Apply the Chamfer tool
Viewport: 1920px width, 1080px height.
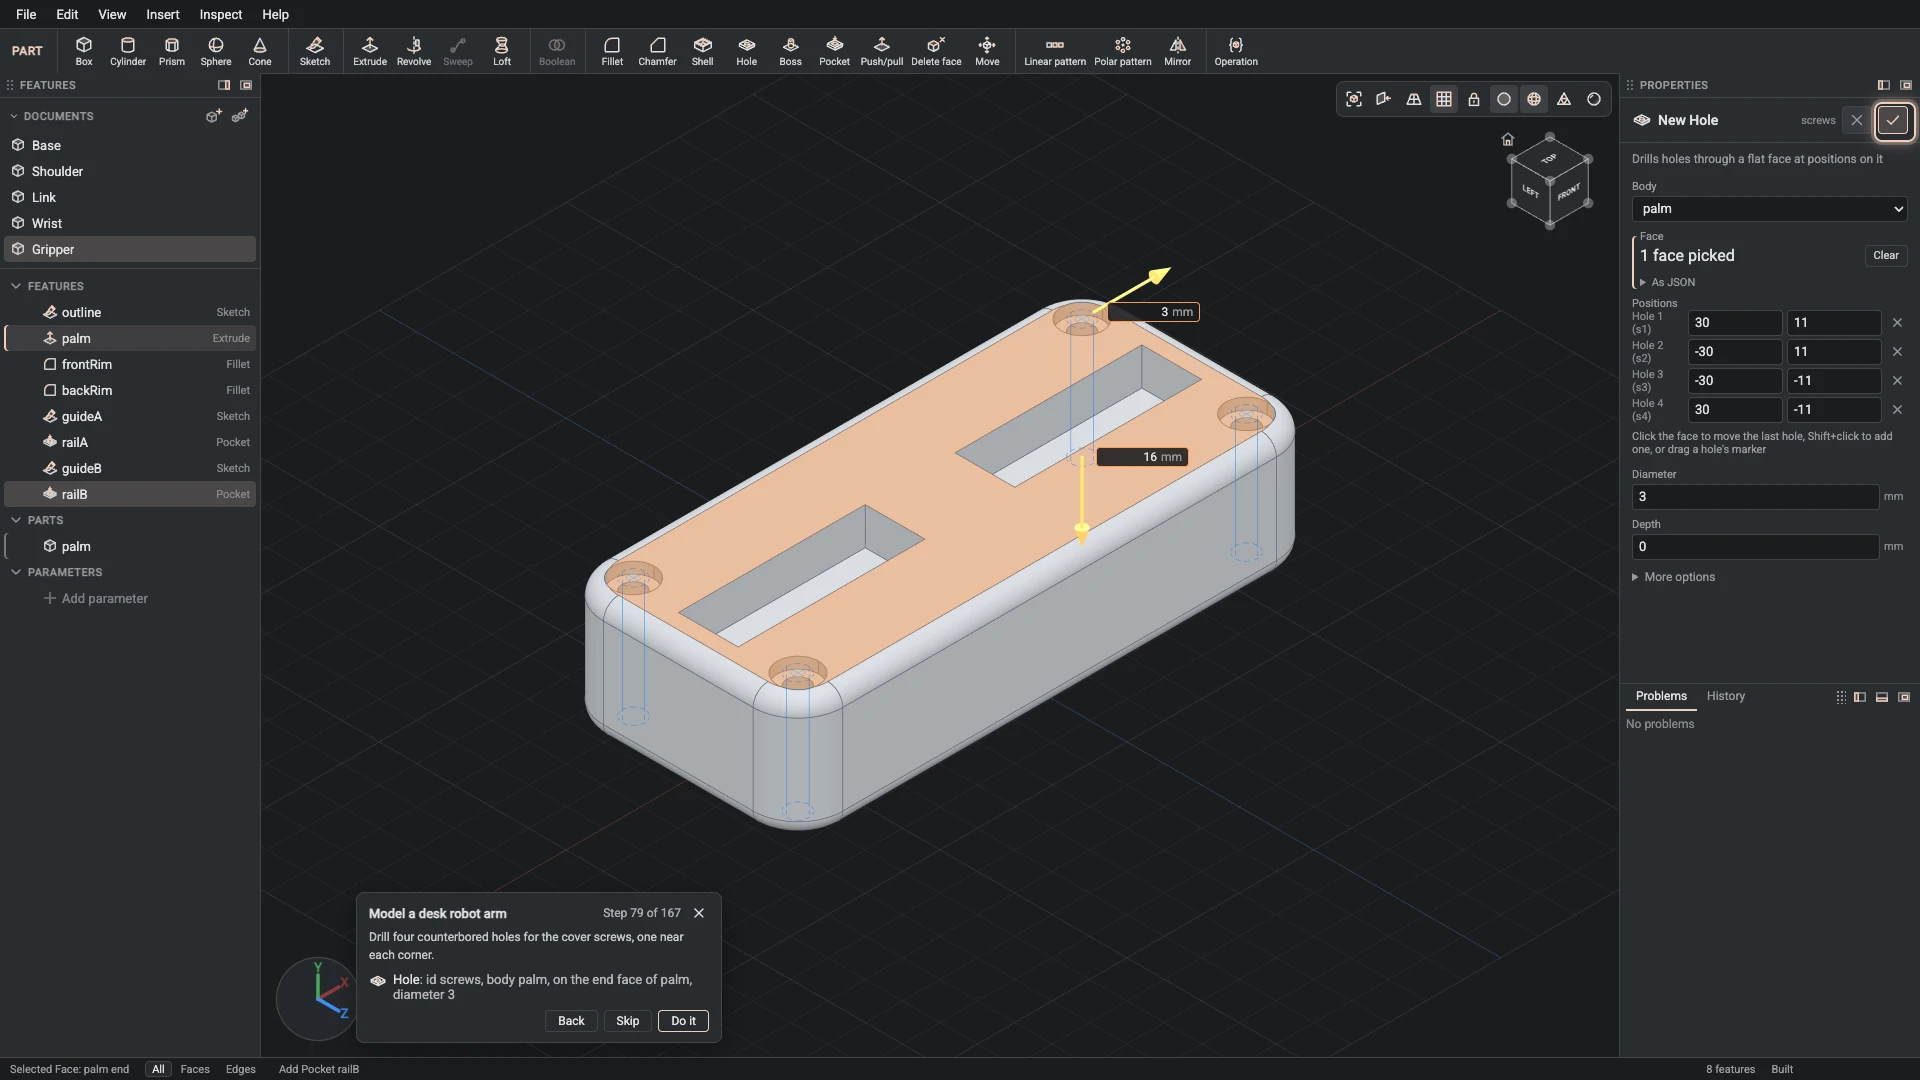pyautogui.click(x=657, y=51)
